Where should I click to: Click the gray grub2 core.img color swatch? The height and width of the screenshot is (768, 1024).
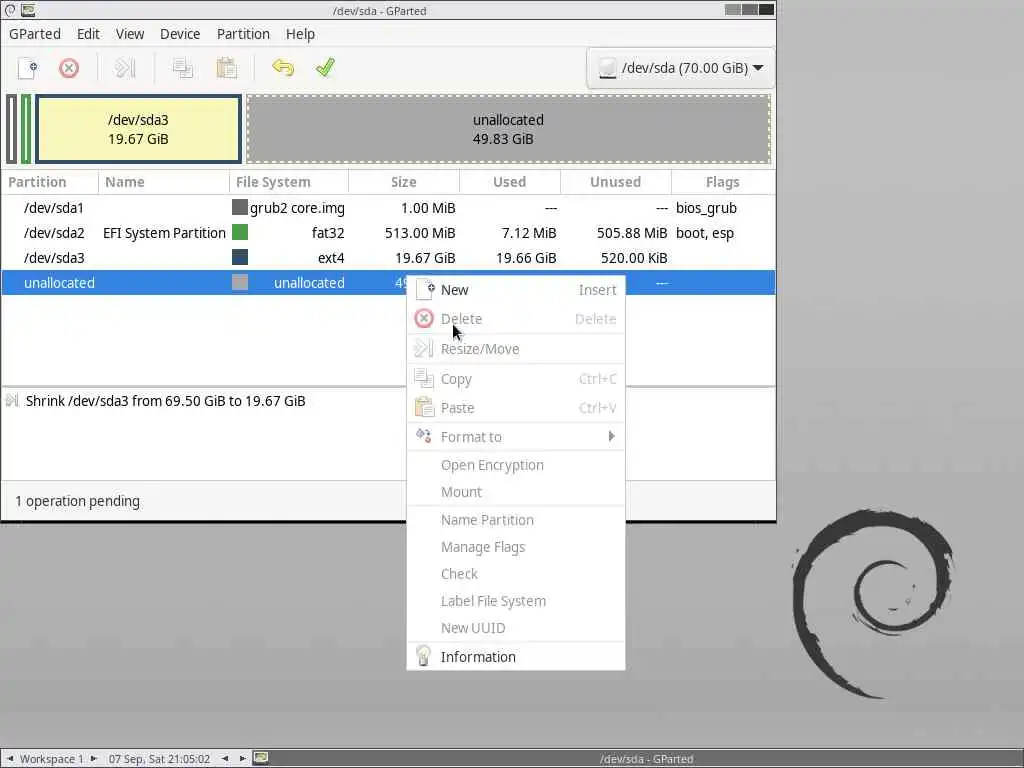click(x=240, y=208)
